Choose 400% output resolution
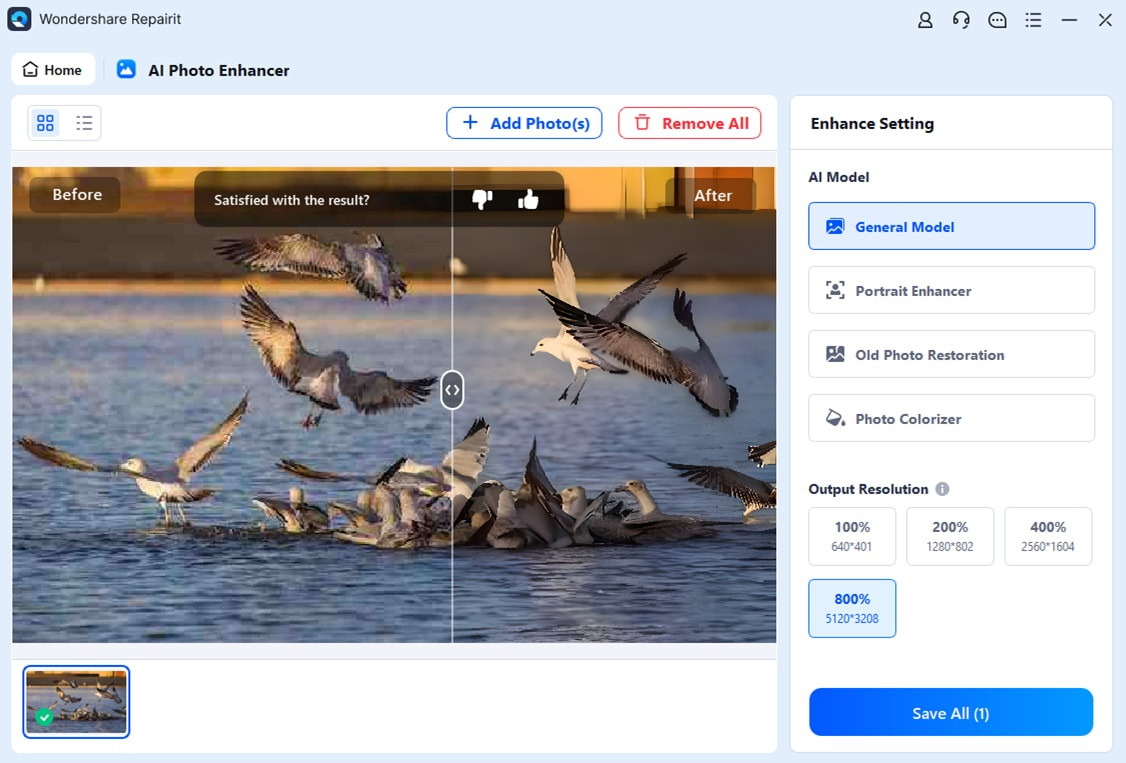This screenshot has height=763, width=1126. tap(1048, 536)
